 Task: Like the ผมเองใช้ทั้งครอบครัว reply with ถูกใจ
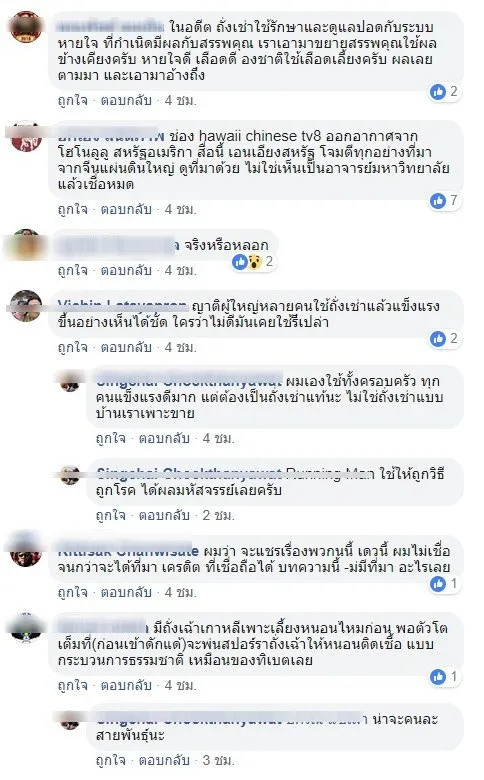click(x=110, y=439)
